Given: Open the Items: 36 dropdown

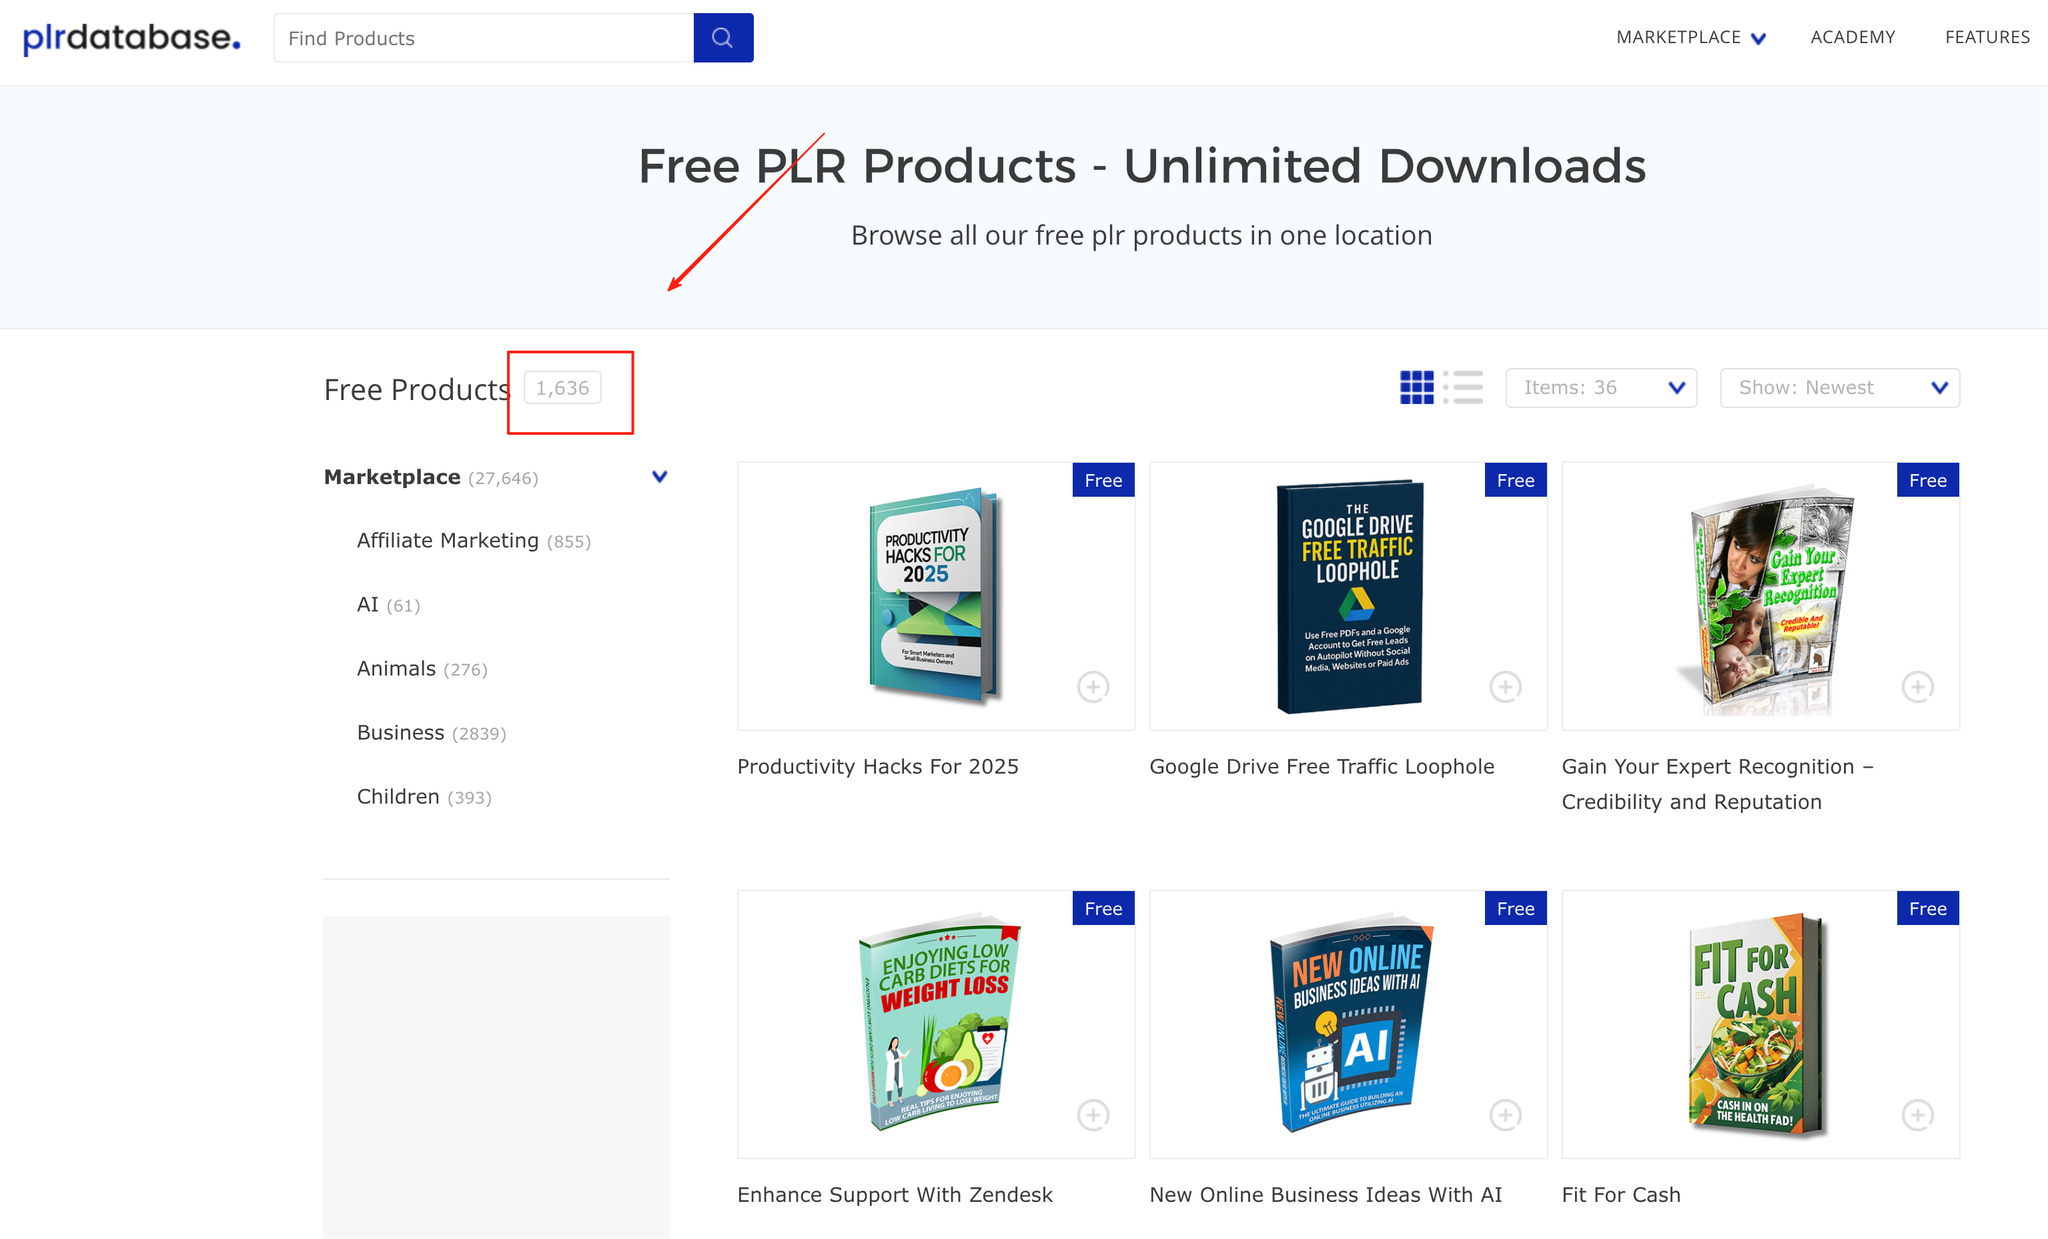Looking at the screenshot, I should point(1601,388).
